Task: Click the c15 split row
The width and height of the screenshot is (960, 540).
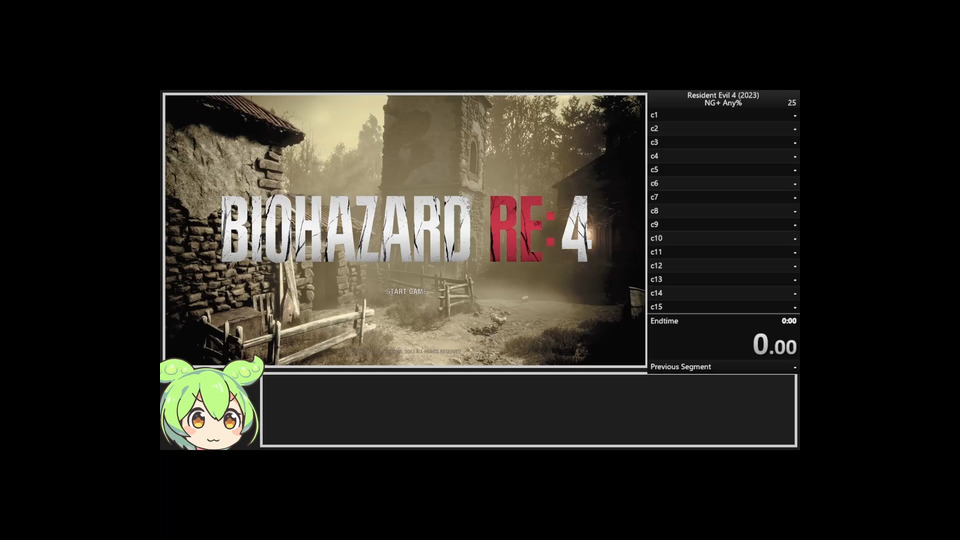Action: pos(724,306)
